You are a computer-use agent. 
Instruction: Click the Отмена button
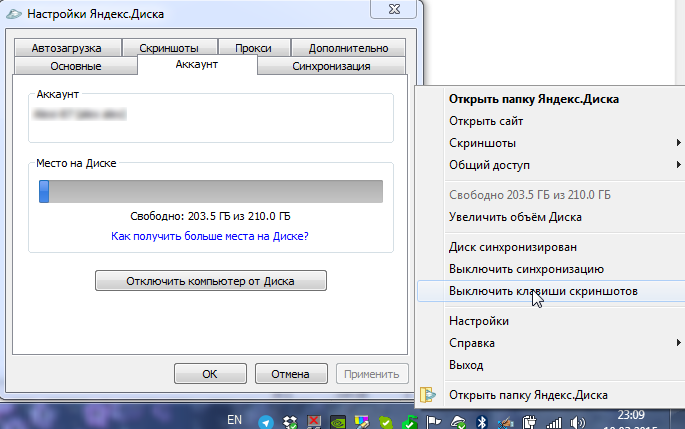coord(291,374)
